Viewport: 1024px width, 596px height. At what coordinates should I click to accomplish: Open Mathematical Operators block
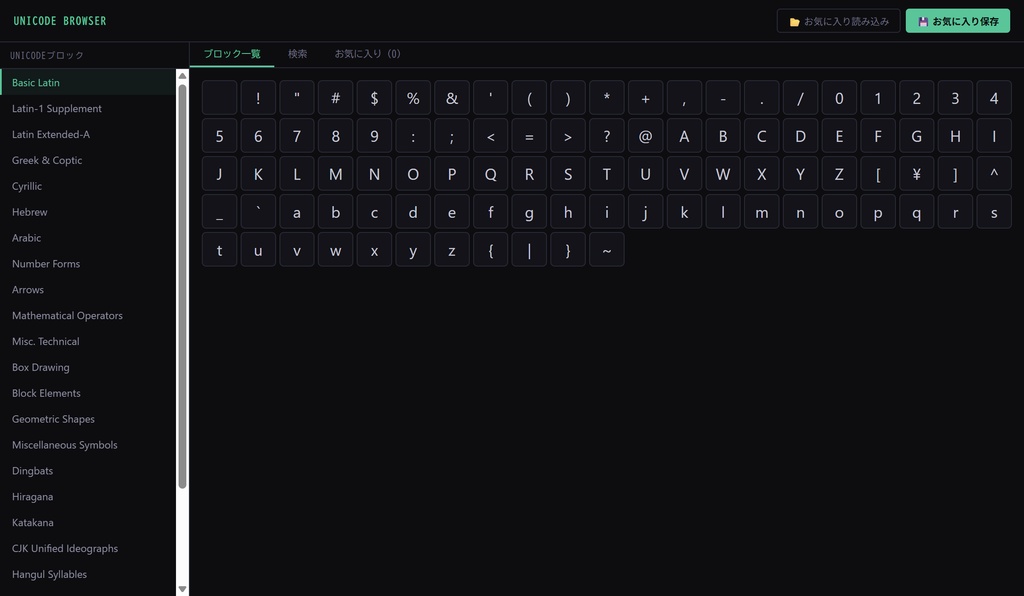[88, 315]
